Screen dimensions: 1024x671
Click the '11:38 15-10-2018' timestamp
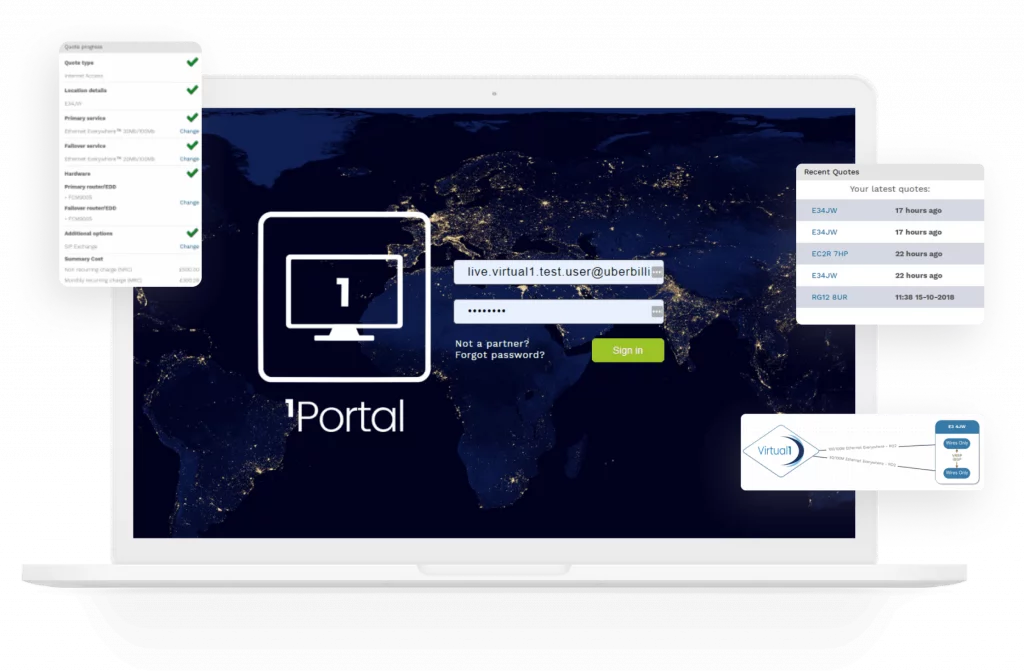[x=924, y=297]
